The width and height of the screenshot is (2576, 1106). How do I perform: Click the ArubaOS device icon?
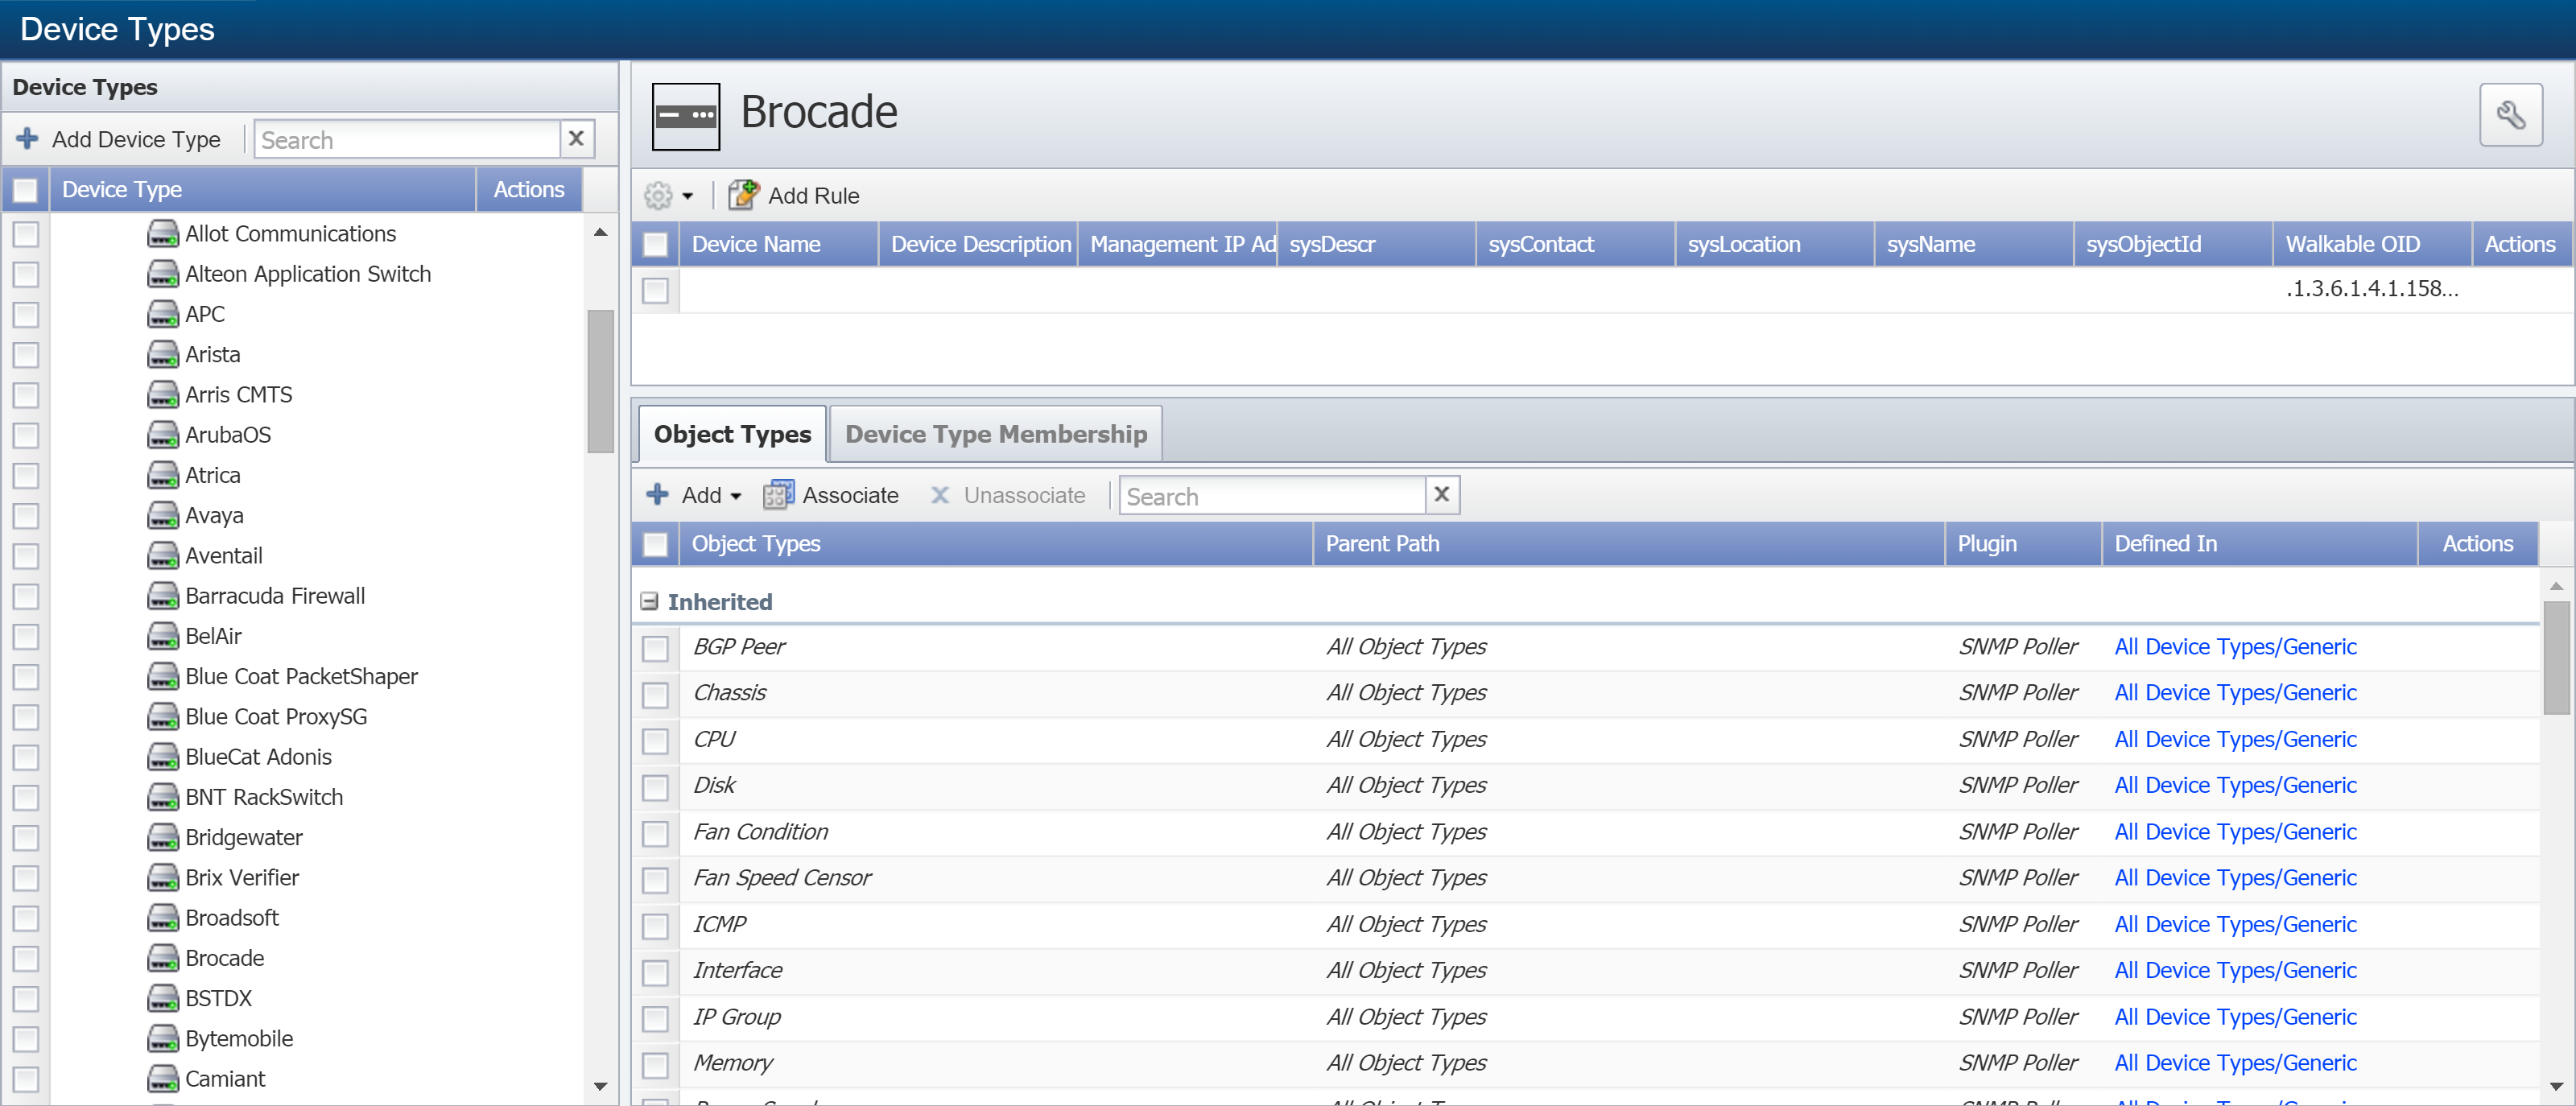pos(163,434)
